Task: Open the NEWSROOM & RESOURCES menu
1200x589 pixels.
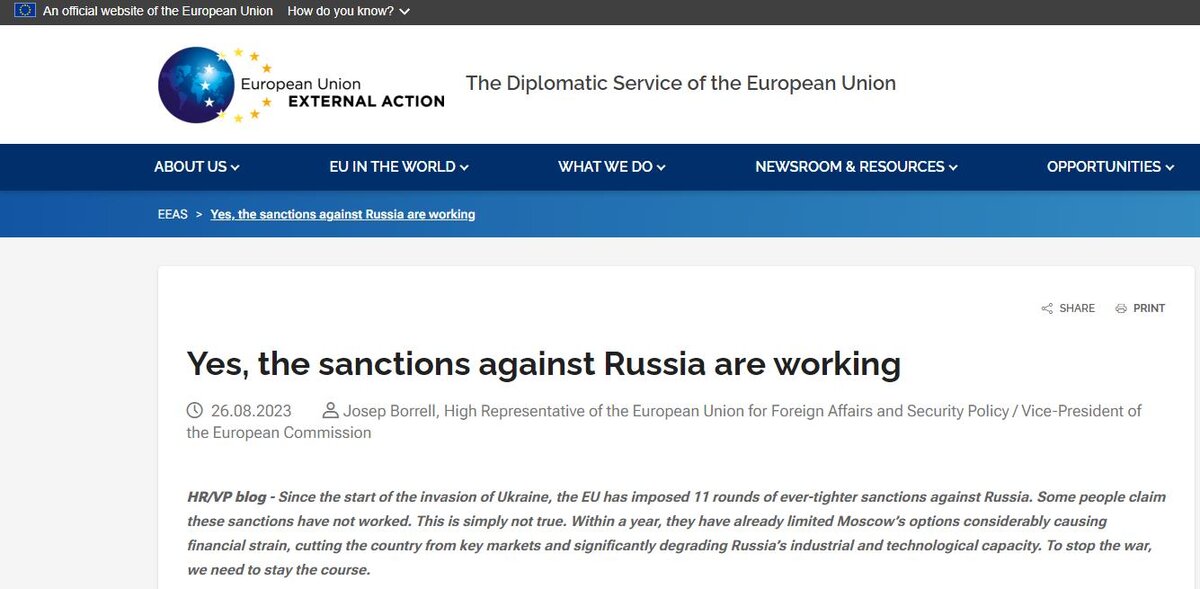Action: point(853,167)
